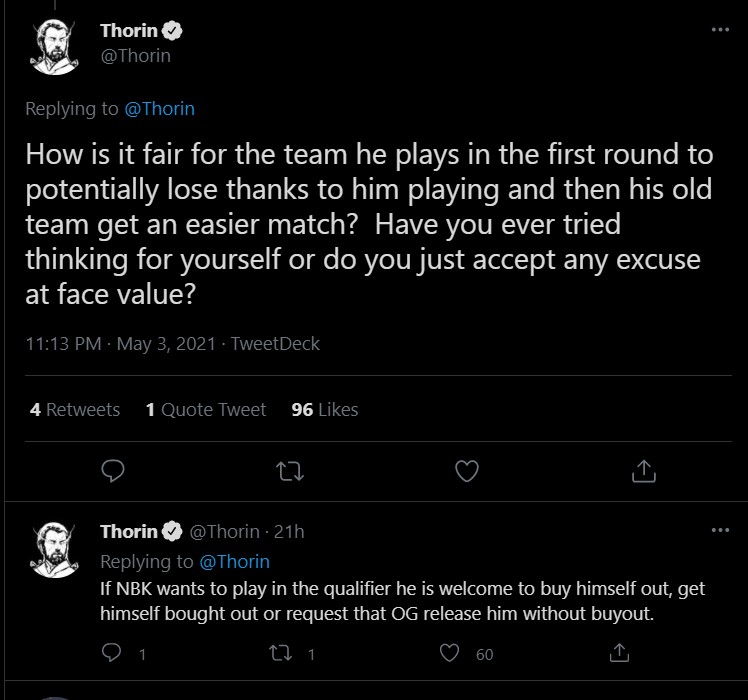View the 1 Quote Tweet
The width and height of the screenshot is (748, 700).
coord(206,409)
